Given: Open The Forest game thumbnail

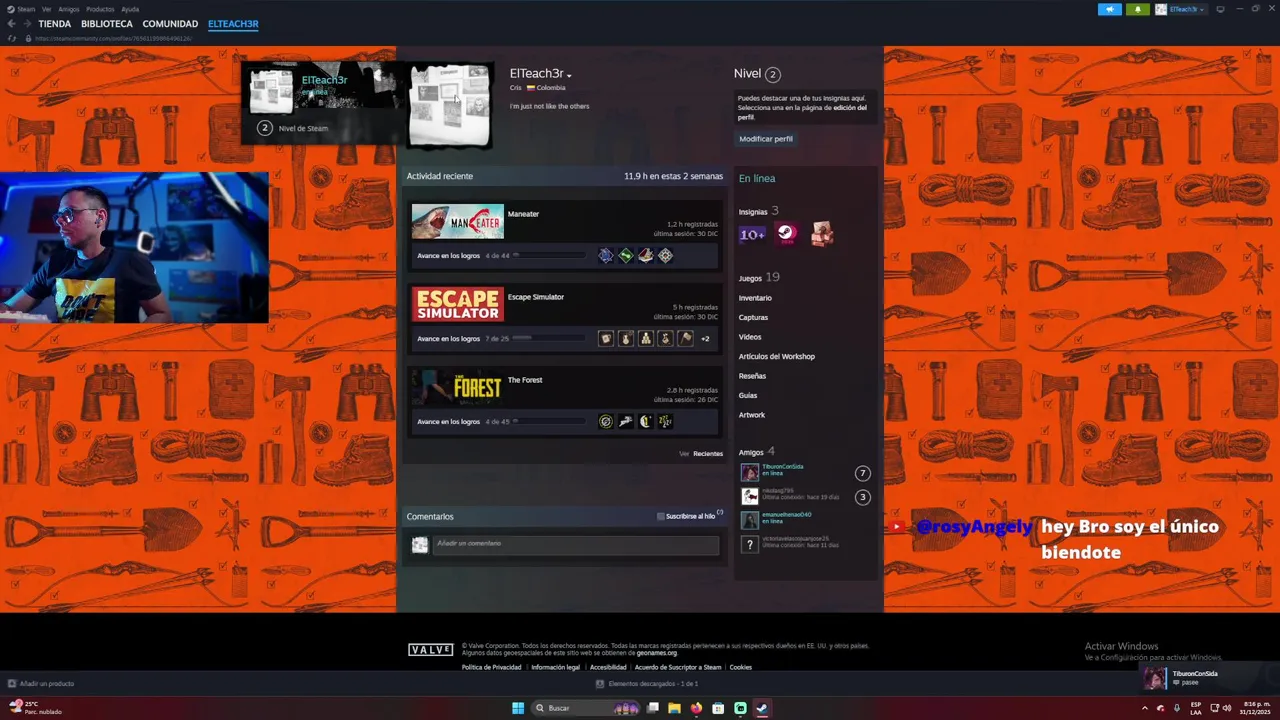Looking at the screenshot, I should (458, 388).
